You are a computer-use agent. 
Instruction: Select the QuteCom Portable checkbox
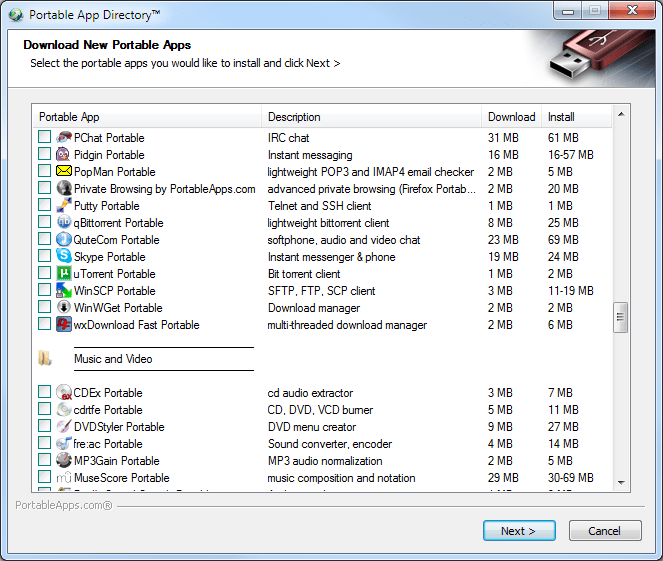[44, 240]
